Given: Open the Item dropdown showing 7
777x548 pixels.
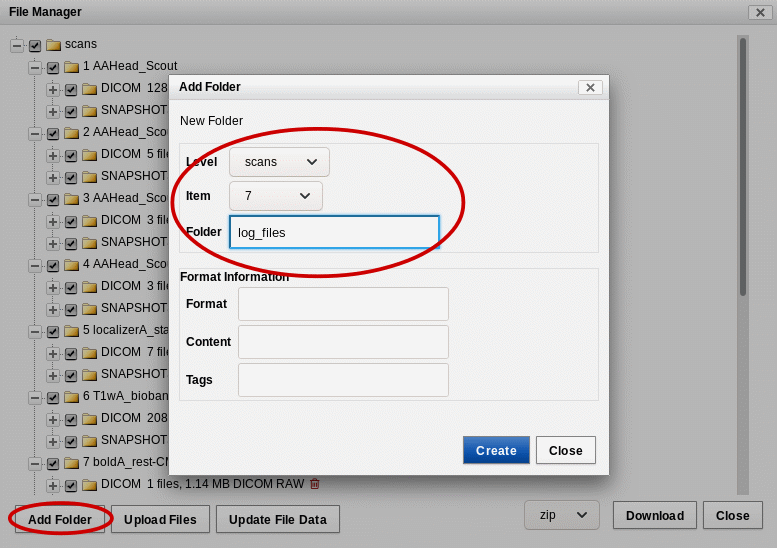Looking at the screenshot, I should [276, 196].
